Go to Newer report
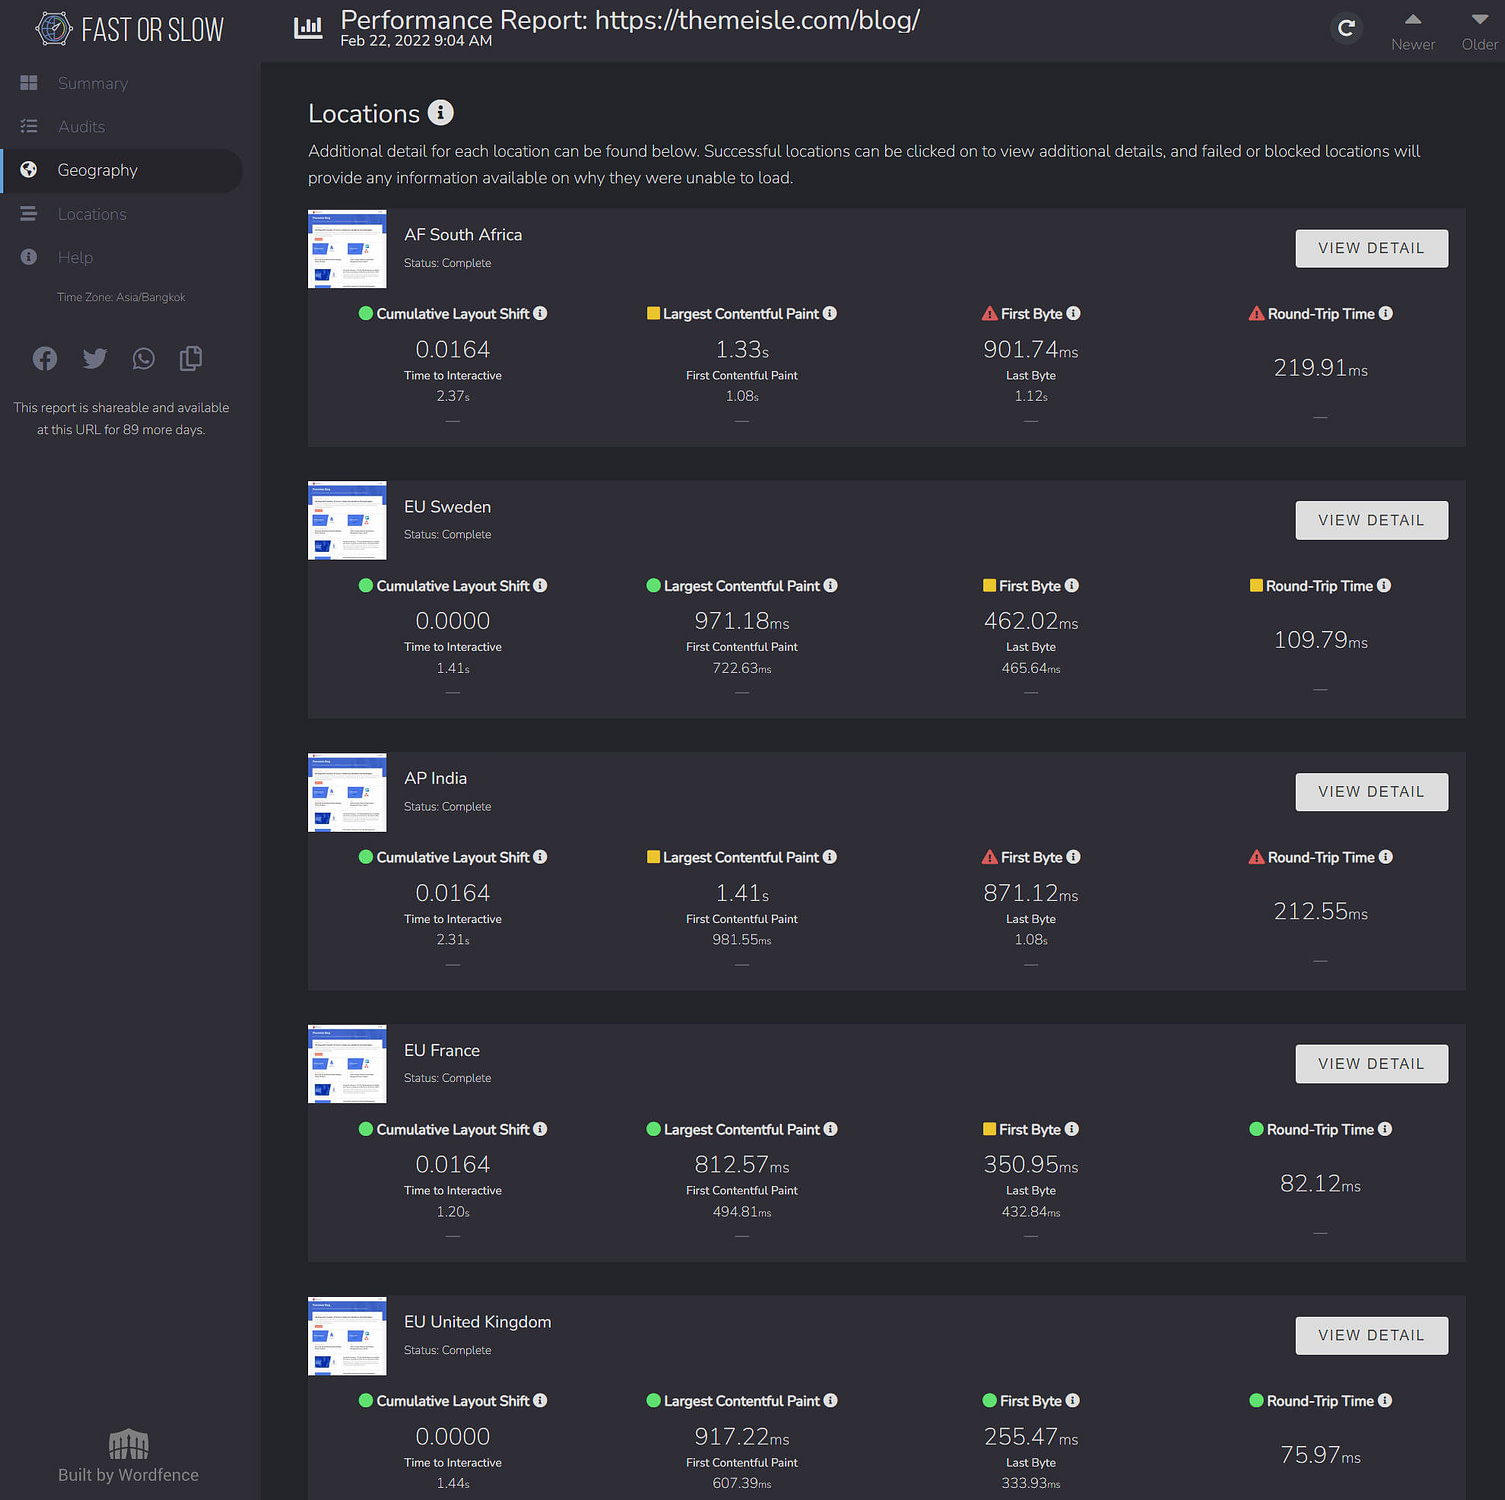This screenshot has height=1500, width=1505. pos(1413,32)
